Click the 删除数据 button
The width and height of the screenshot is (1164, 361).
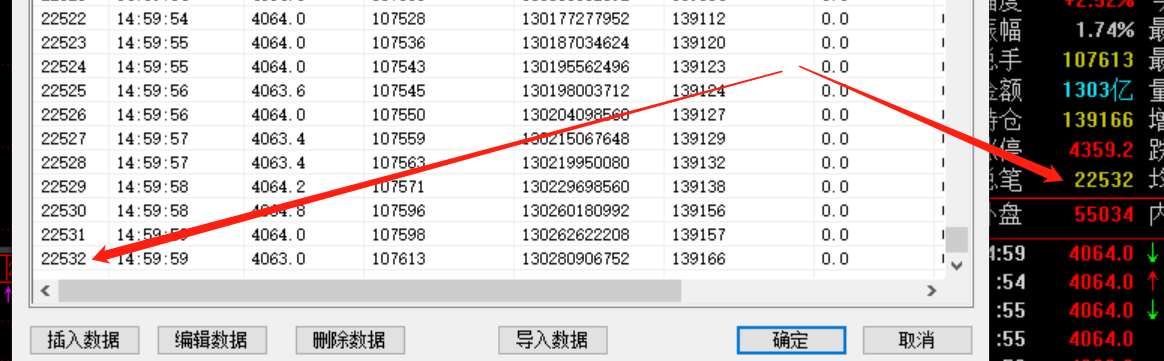349,340
